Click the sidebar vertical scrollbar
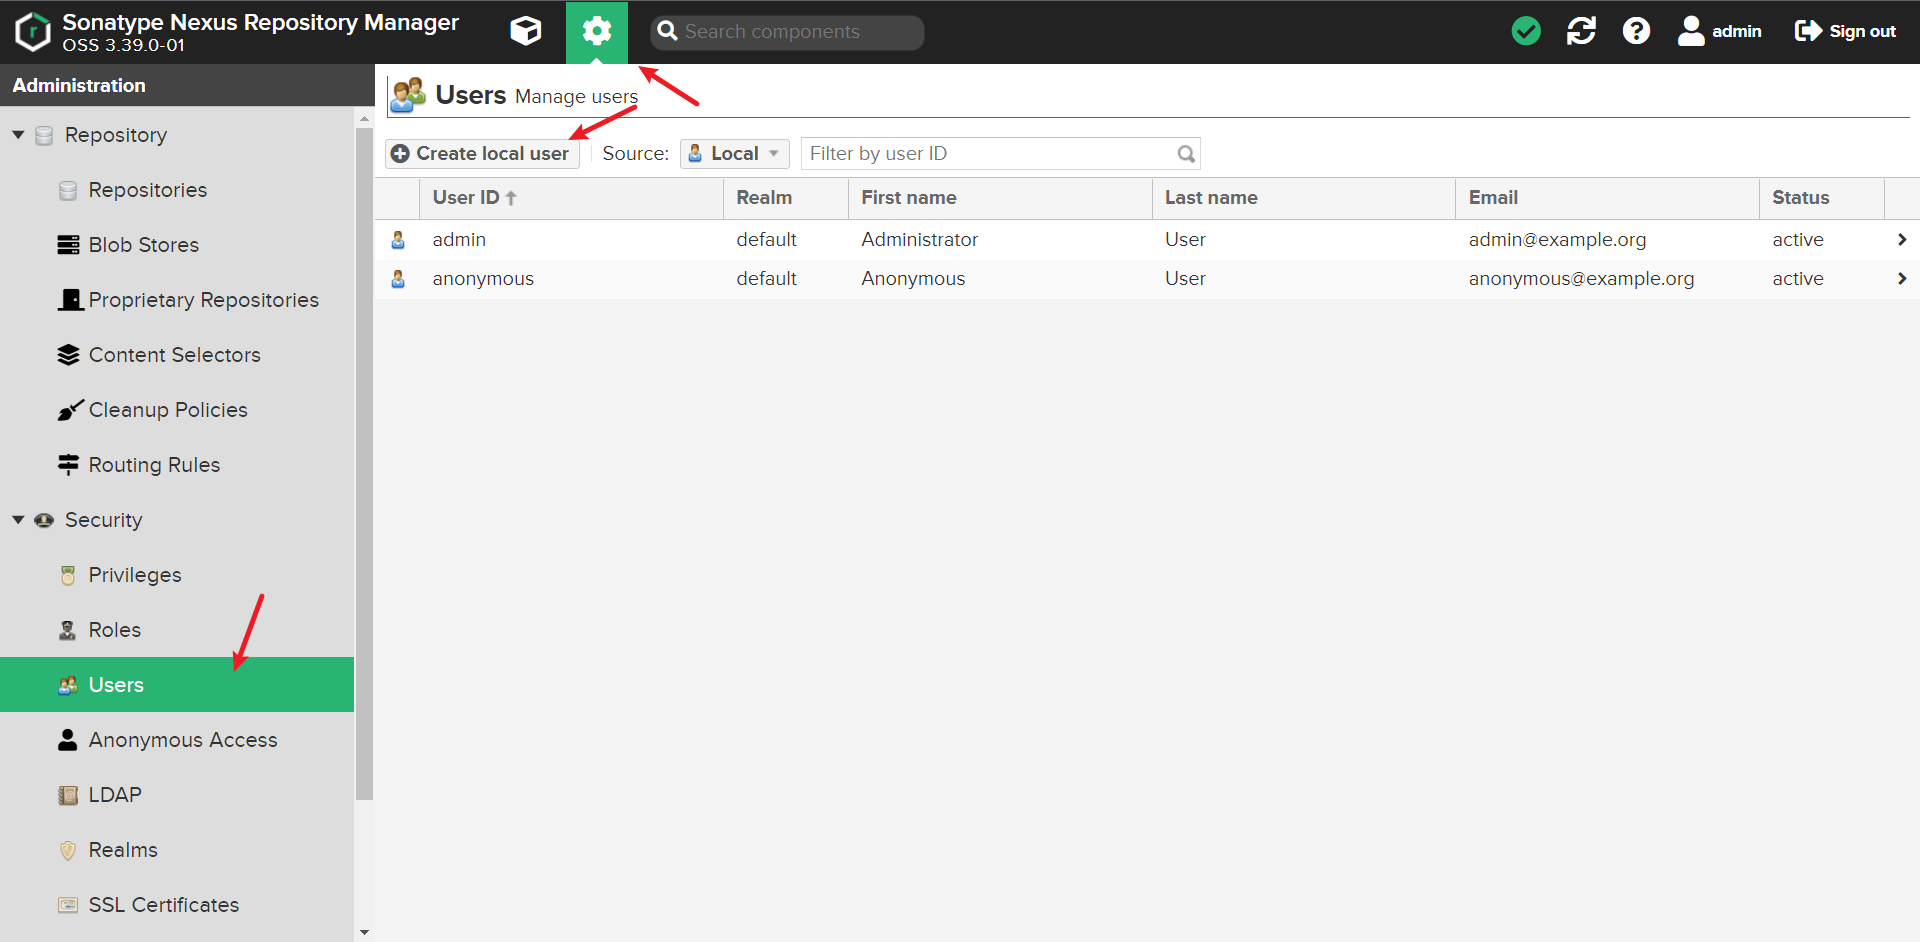 coord(365,463)
